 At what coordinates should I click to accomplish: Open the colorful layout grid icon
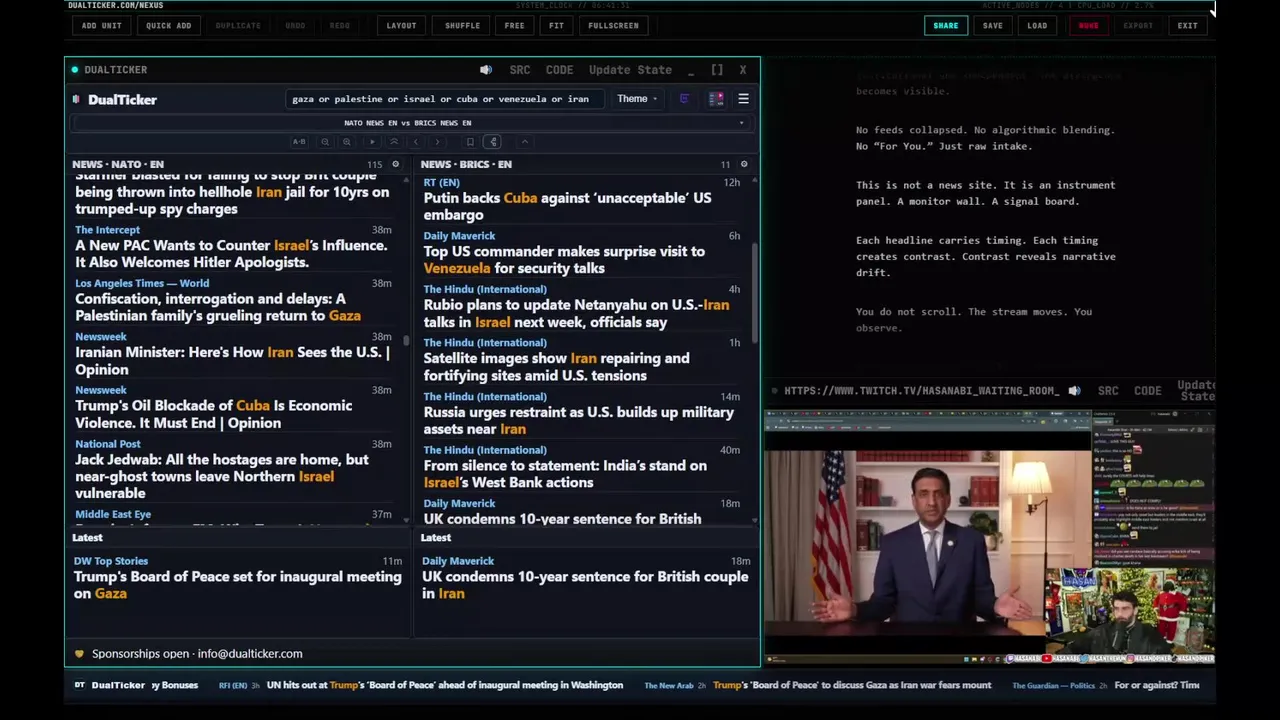pyautogui.click(x=716, y=99)
